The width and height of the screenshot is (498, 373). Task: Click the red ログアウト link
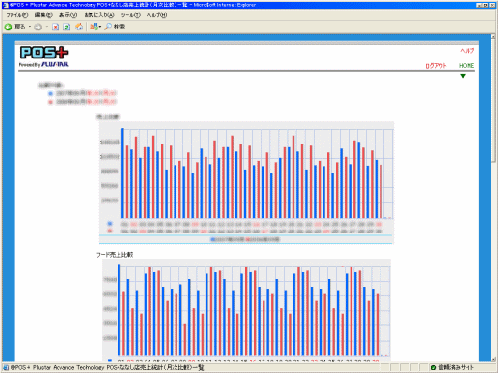click(436, 66)
